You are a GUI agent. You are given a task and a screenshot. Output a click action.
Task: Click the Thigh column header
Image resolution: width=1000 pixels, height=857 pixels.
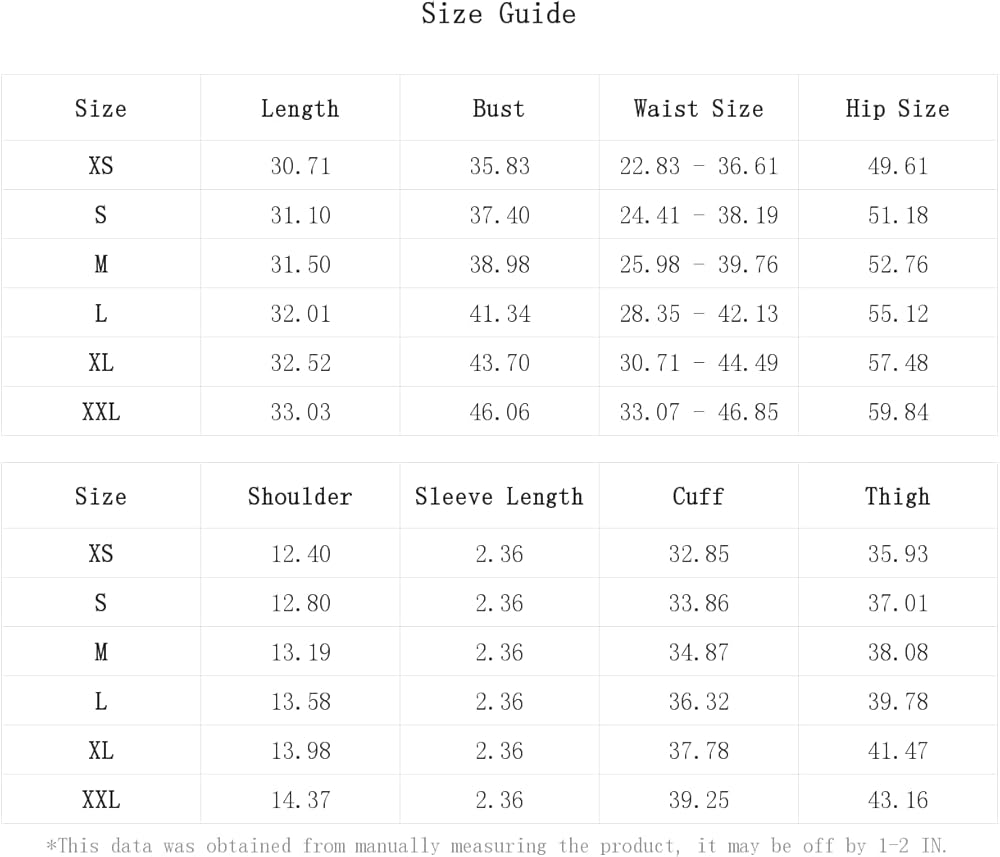coord(897,497)
